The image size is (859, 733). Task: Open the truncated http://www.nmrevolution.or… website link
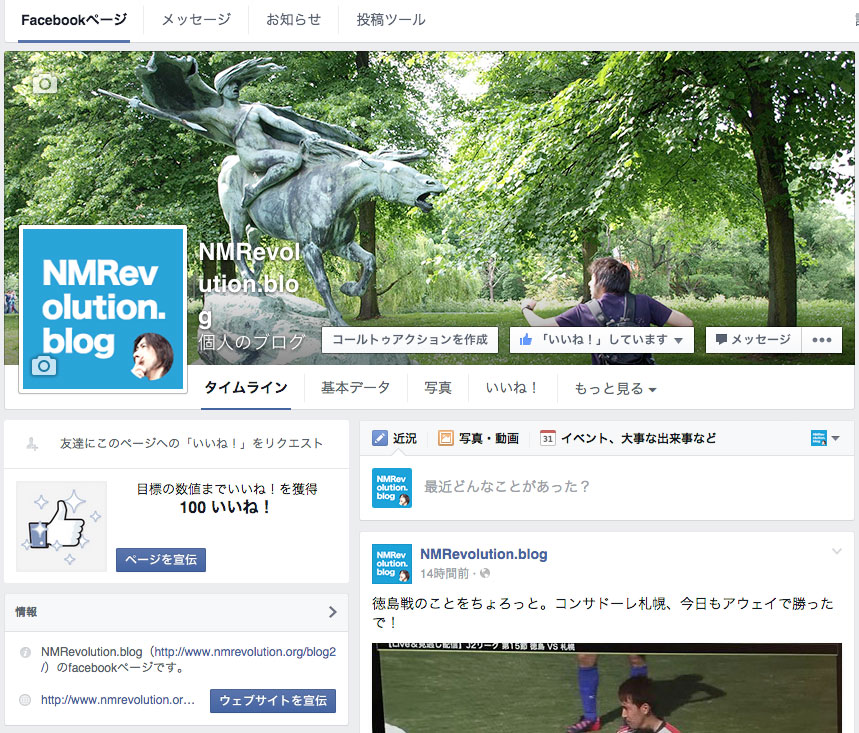coord(118,700)
